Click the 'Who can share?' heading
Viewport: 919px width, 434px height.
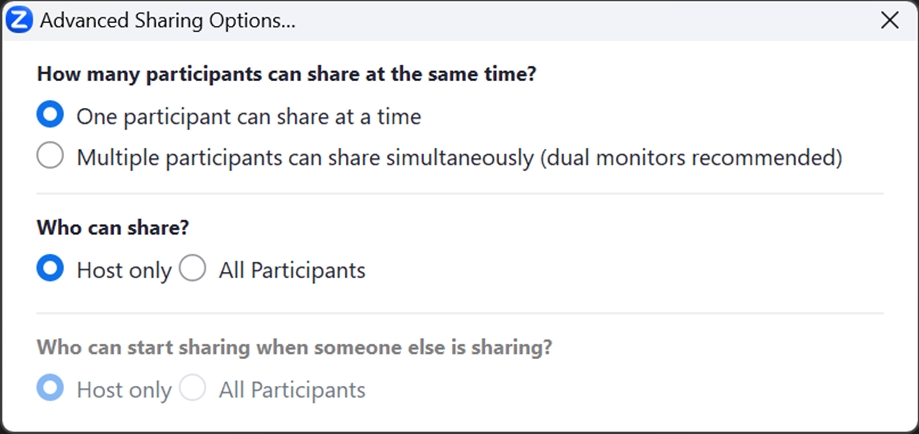pyautogui.click(x=113, y=228)
